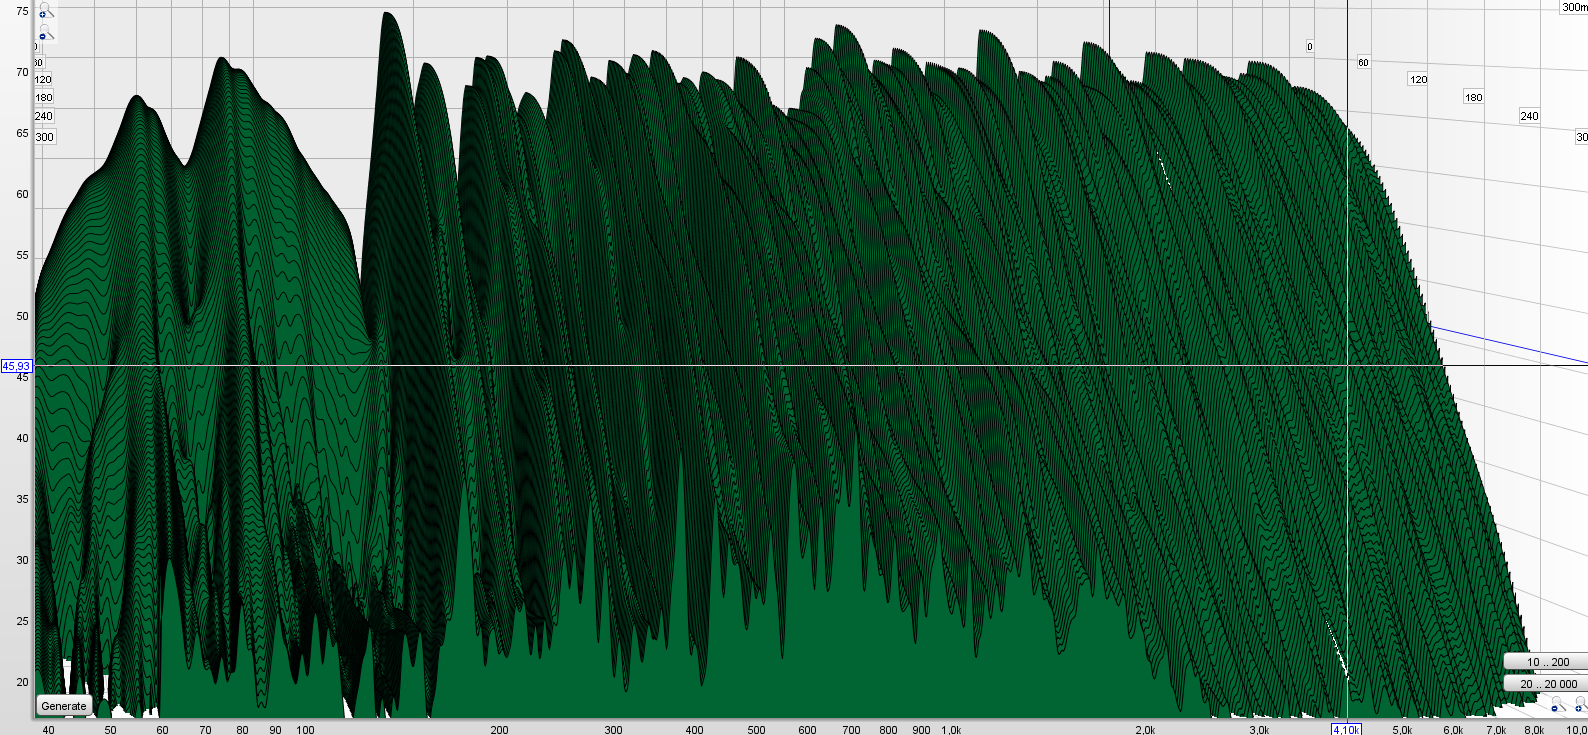The width and height of the screenshot is (1588, 735).
Task: Click the 2,0k tick on frequency axis
Action: [x=1145, y=729]
